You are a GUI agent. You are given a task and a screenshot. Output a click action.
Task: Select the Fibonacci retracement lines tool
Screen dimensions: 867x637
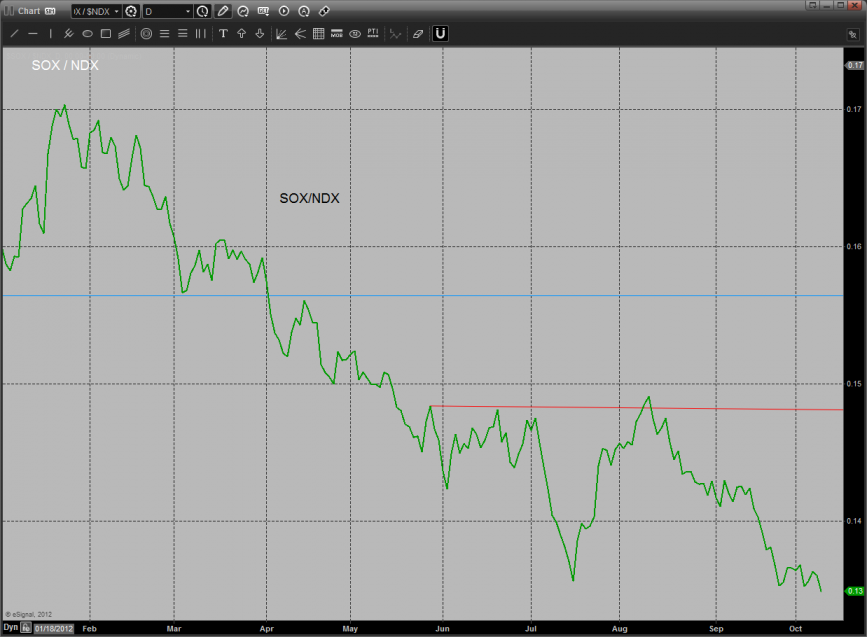(164, 34)
